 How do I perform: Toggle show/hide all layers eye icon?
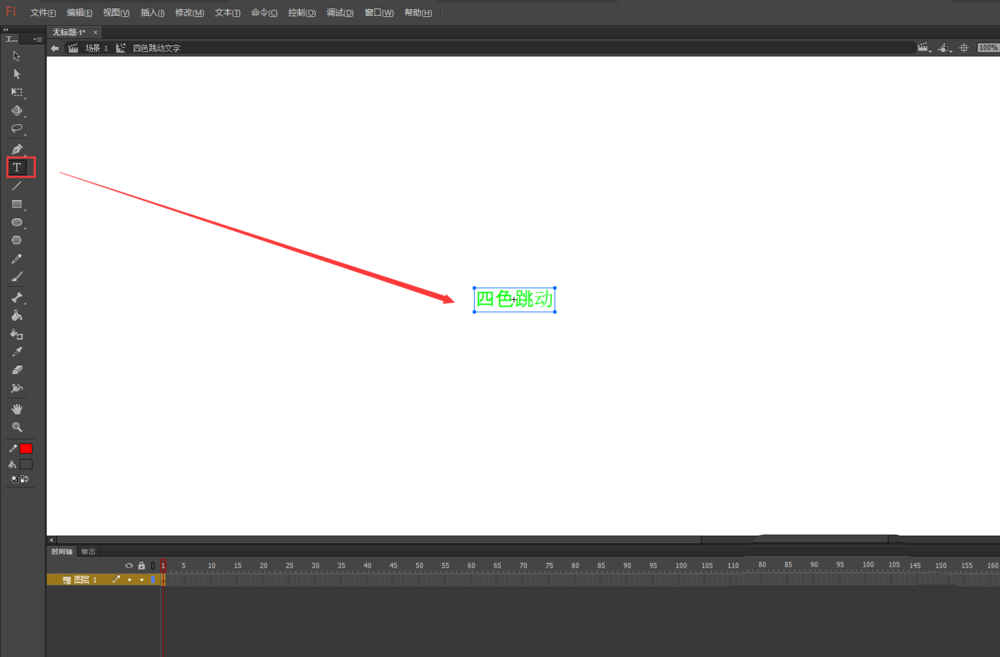tap(129, 566)
